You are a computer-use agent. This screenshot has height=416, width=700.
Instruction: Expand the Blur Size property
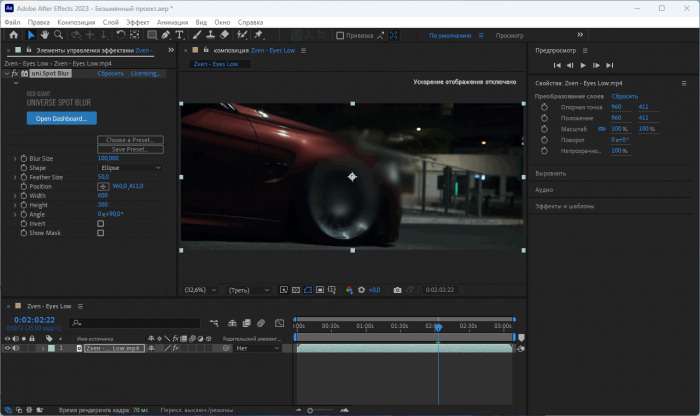14,158
